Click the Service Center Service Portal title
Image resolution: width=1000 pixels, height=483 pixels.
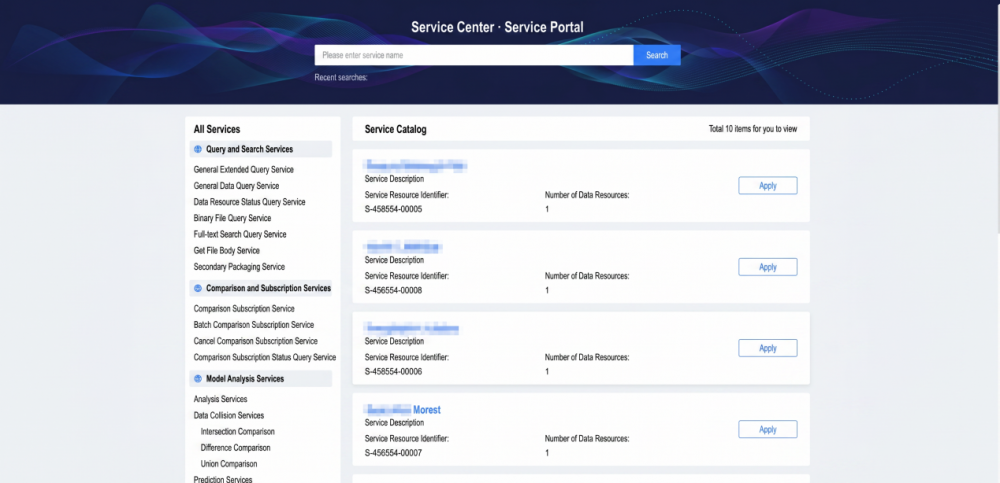coord(497,27)
